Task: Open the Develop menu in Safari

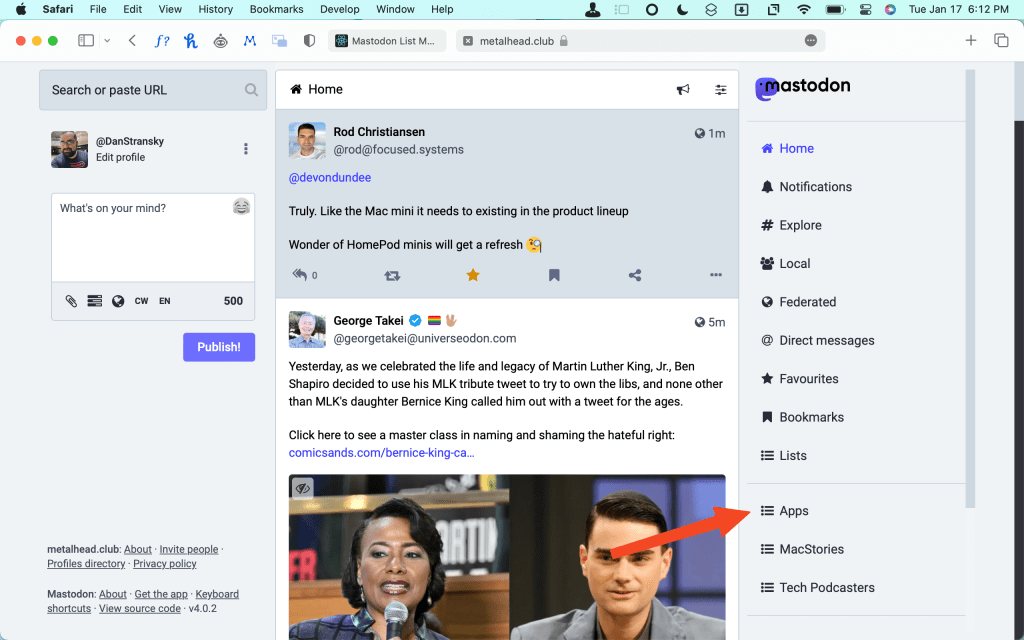Action: [x=339, y=9]
